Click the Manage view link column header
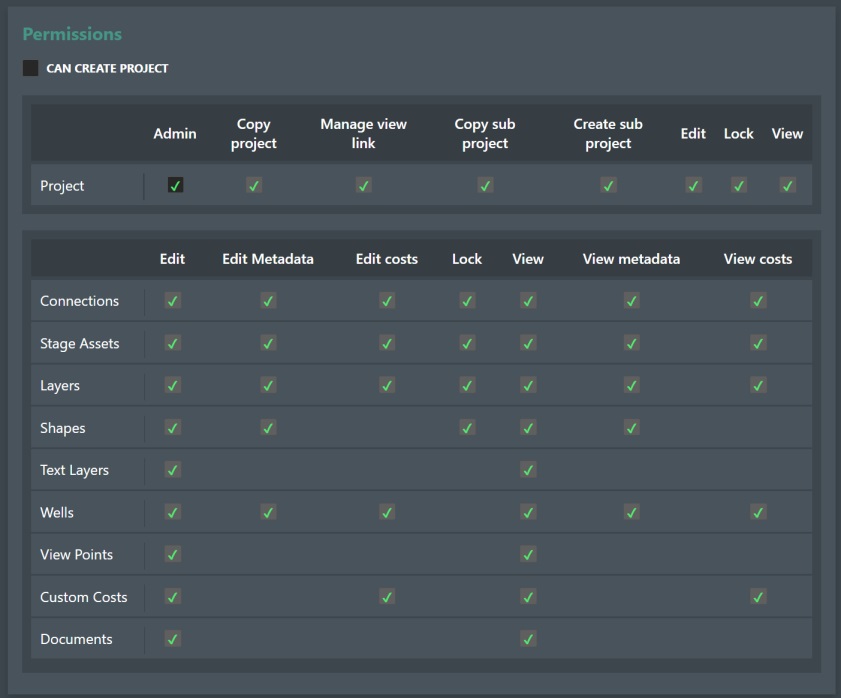Viewport: 841px width, 698px height. pyautogui.click(x=364, y=134)
